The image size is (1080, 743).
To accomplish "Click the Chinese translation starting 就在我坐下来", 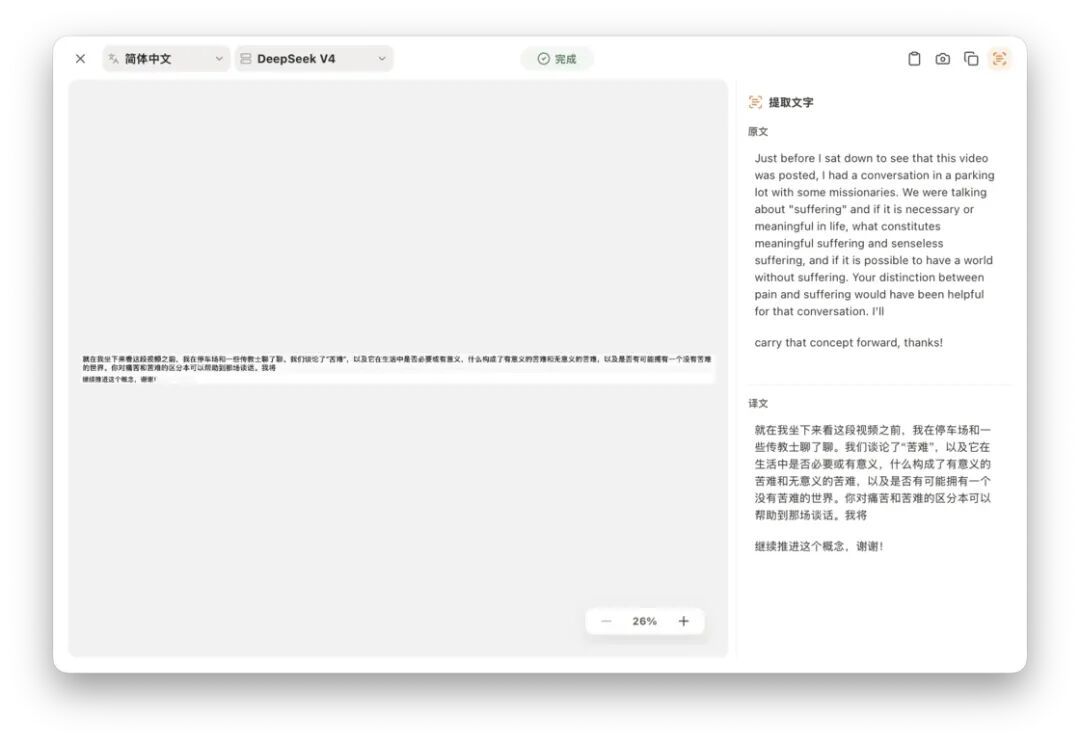I will coord(873,472).
